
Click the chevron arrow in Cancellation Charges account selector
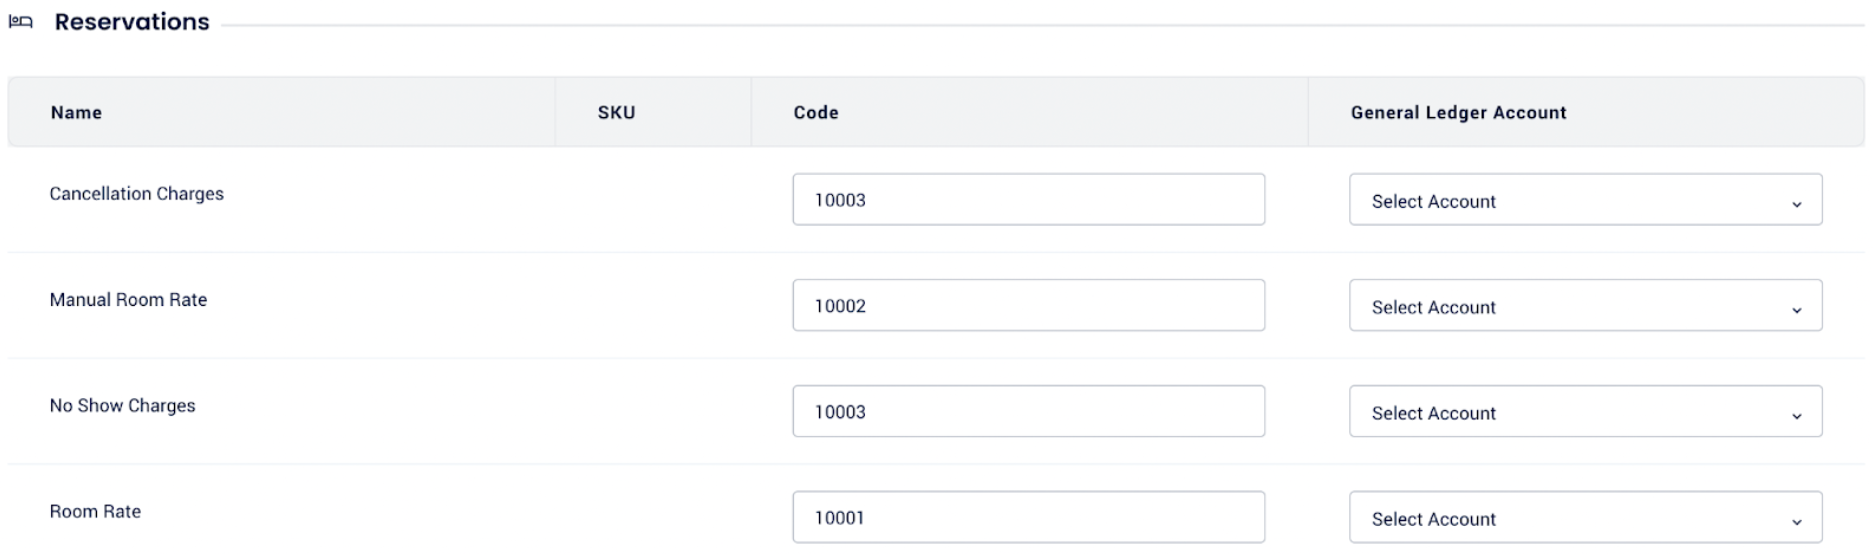(1796, 203)
